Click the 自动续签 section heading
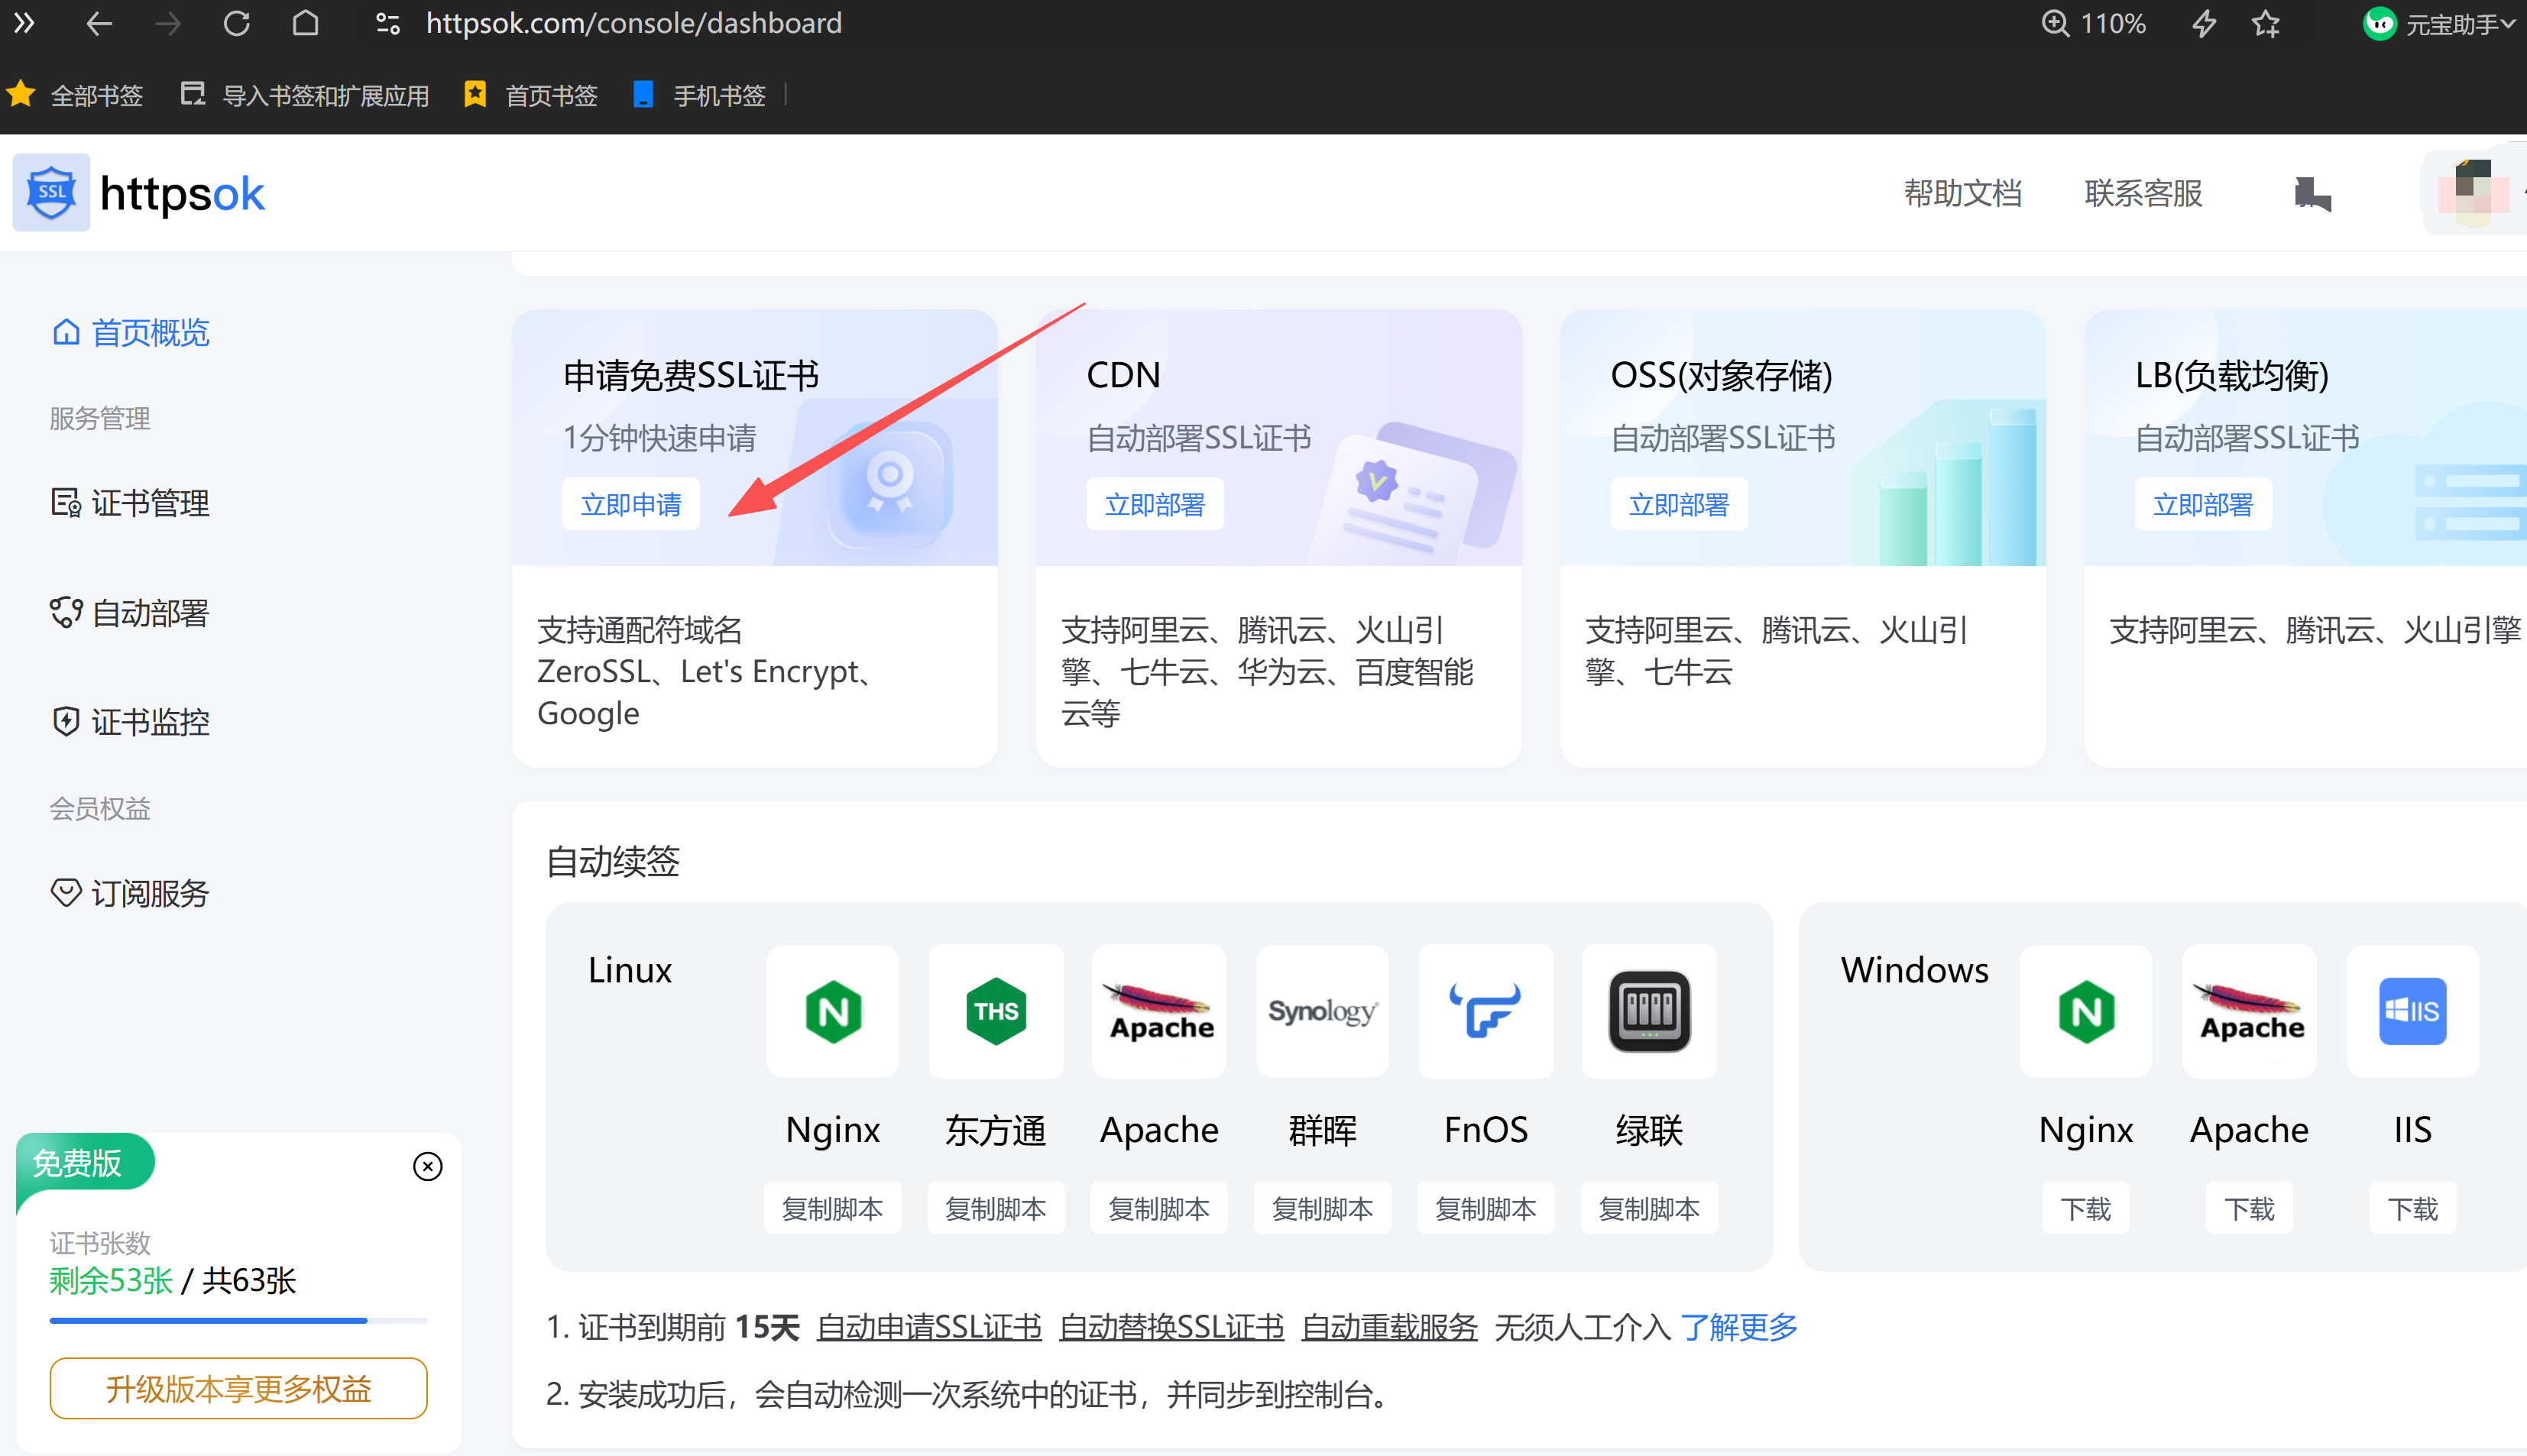The image size is (2527, 1456). click(613, 860)
